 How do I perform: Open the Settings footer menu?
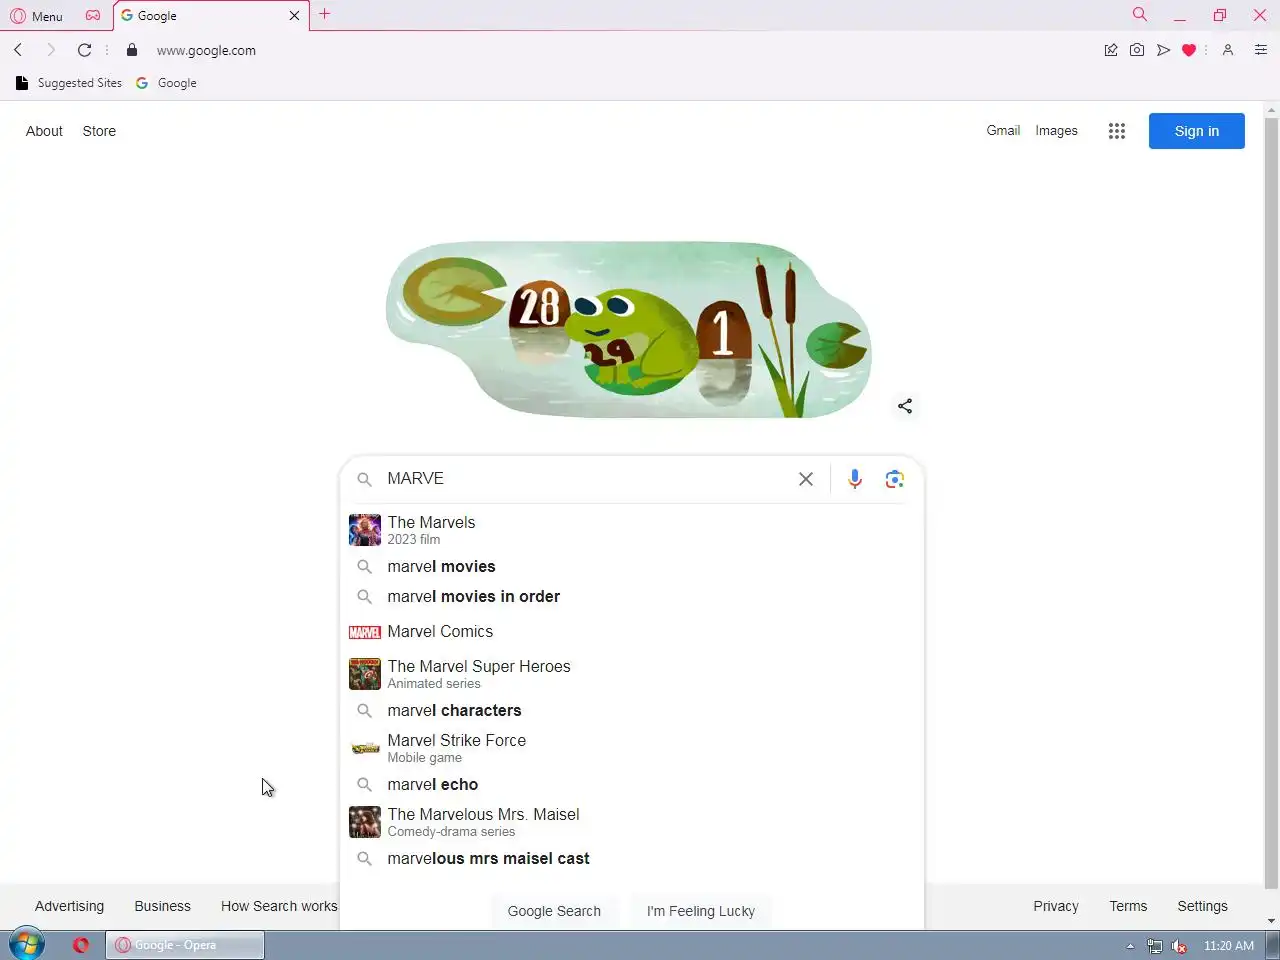[1202, 906]
